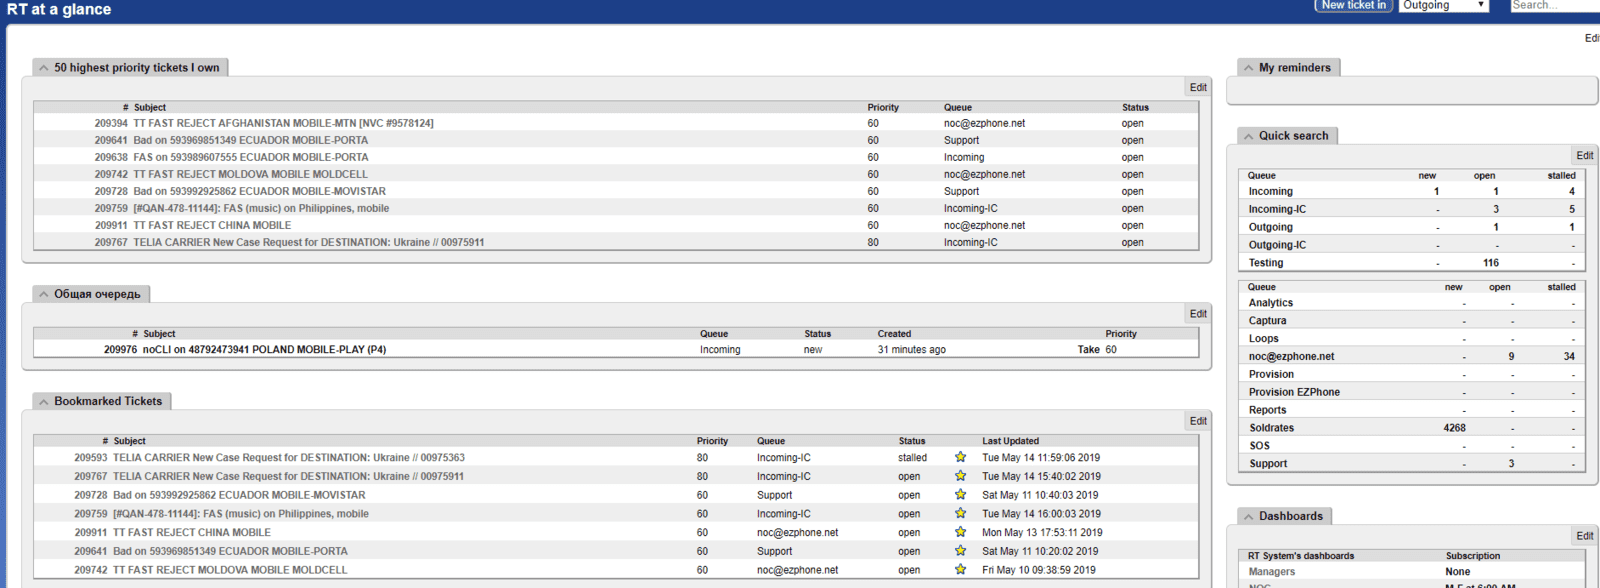Open ticket TT FAST REJECT AFGHANISTAN MOBILE-MTN
Screen dimensions: 1600x588
tap(283, 124)
